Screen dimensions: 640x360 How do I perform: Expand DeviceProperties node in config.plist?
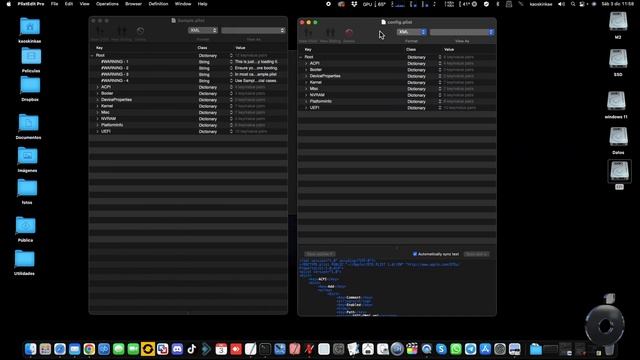click(306, 76)
